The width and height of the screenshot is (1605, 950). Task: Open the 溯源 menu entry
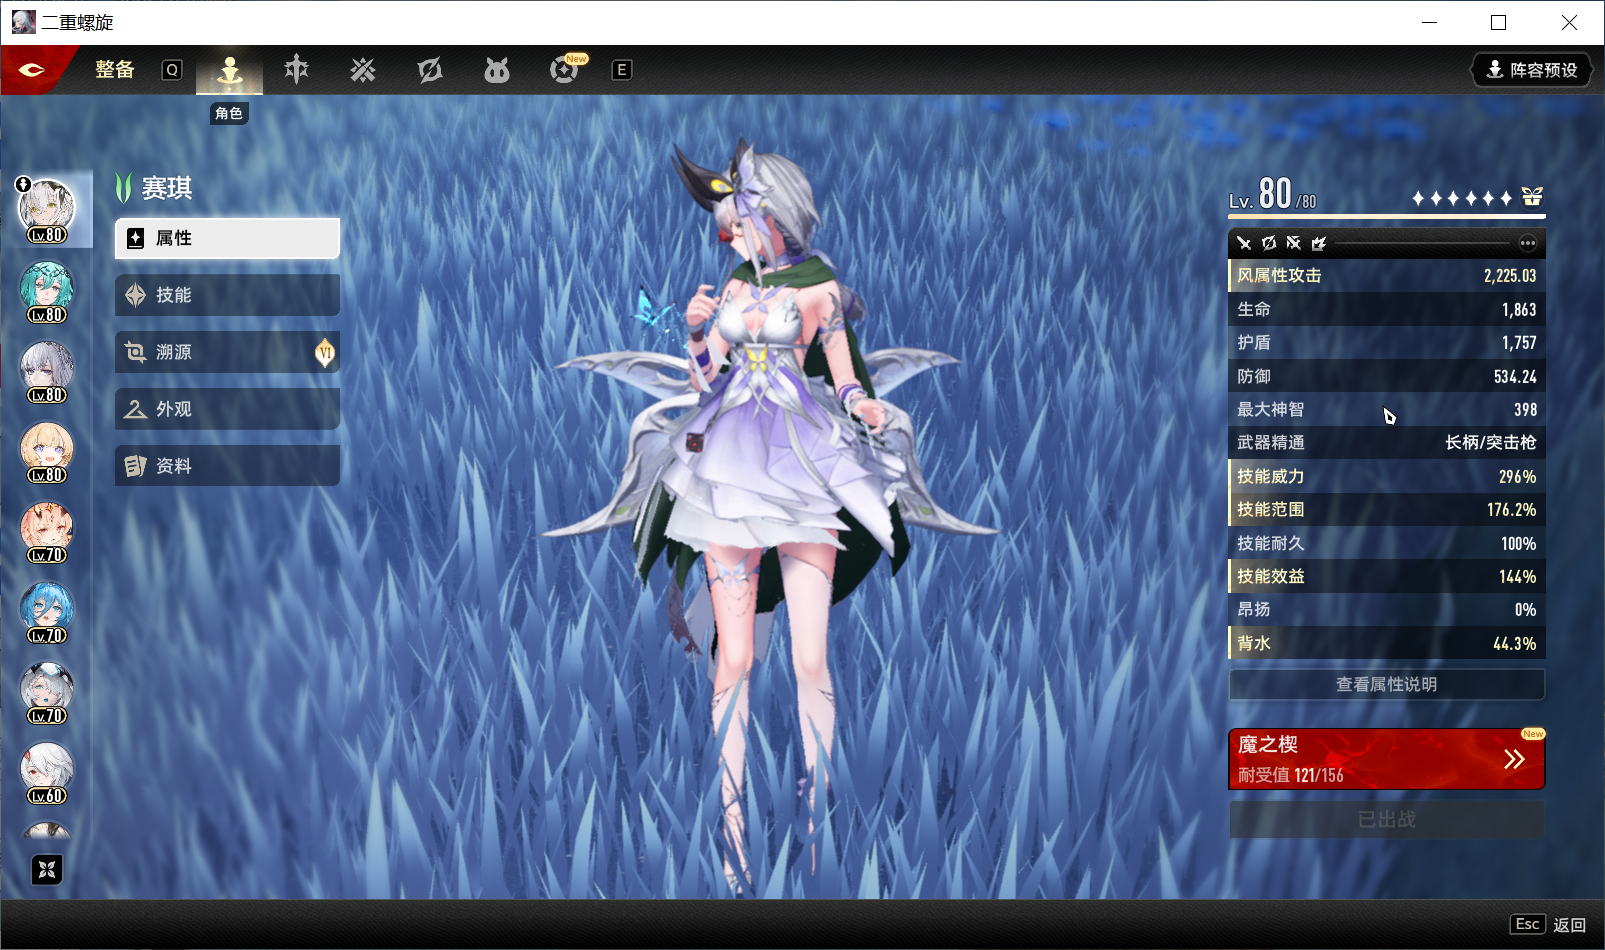[x=227, y=352]
